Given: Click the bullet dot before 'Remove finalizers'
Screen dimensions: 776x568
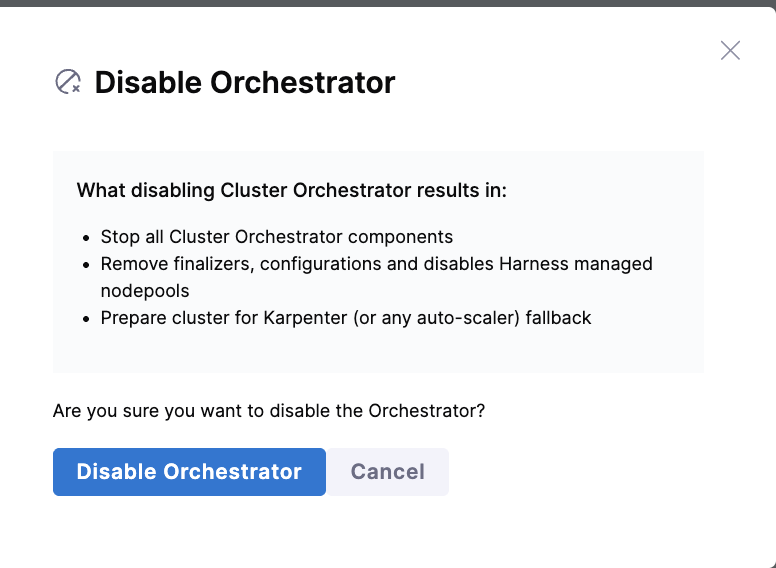Looking at the screenshot, I should pyautogui.click(x=85, y=265).
